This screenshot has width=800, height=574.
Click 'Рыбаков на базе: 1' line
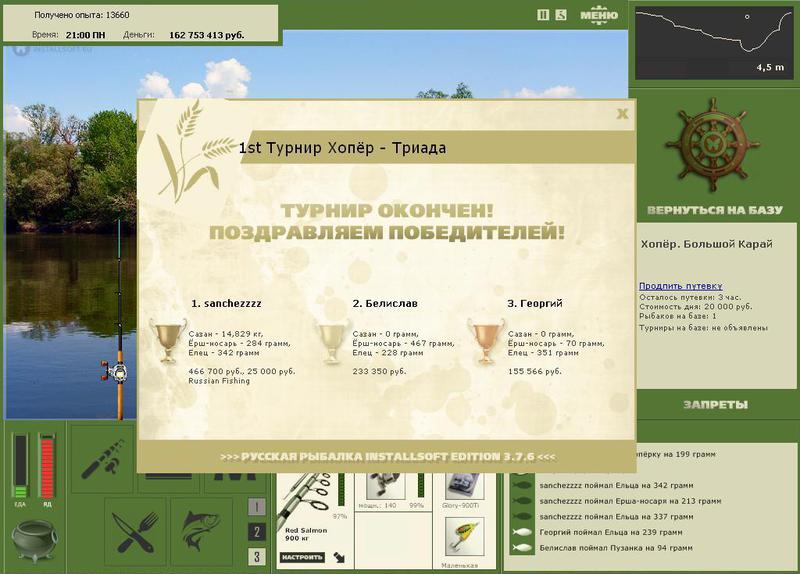678,316
